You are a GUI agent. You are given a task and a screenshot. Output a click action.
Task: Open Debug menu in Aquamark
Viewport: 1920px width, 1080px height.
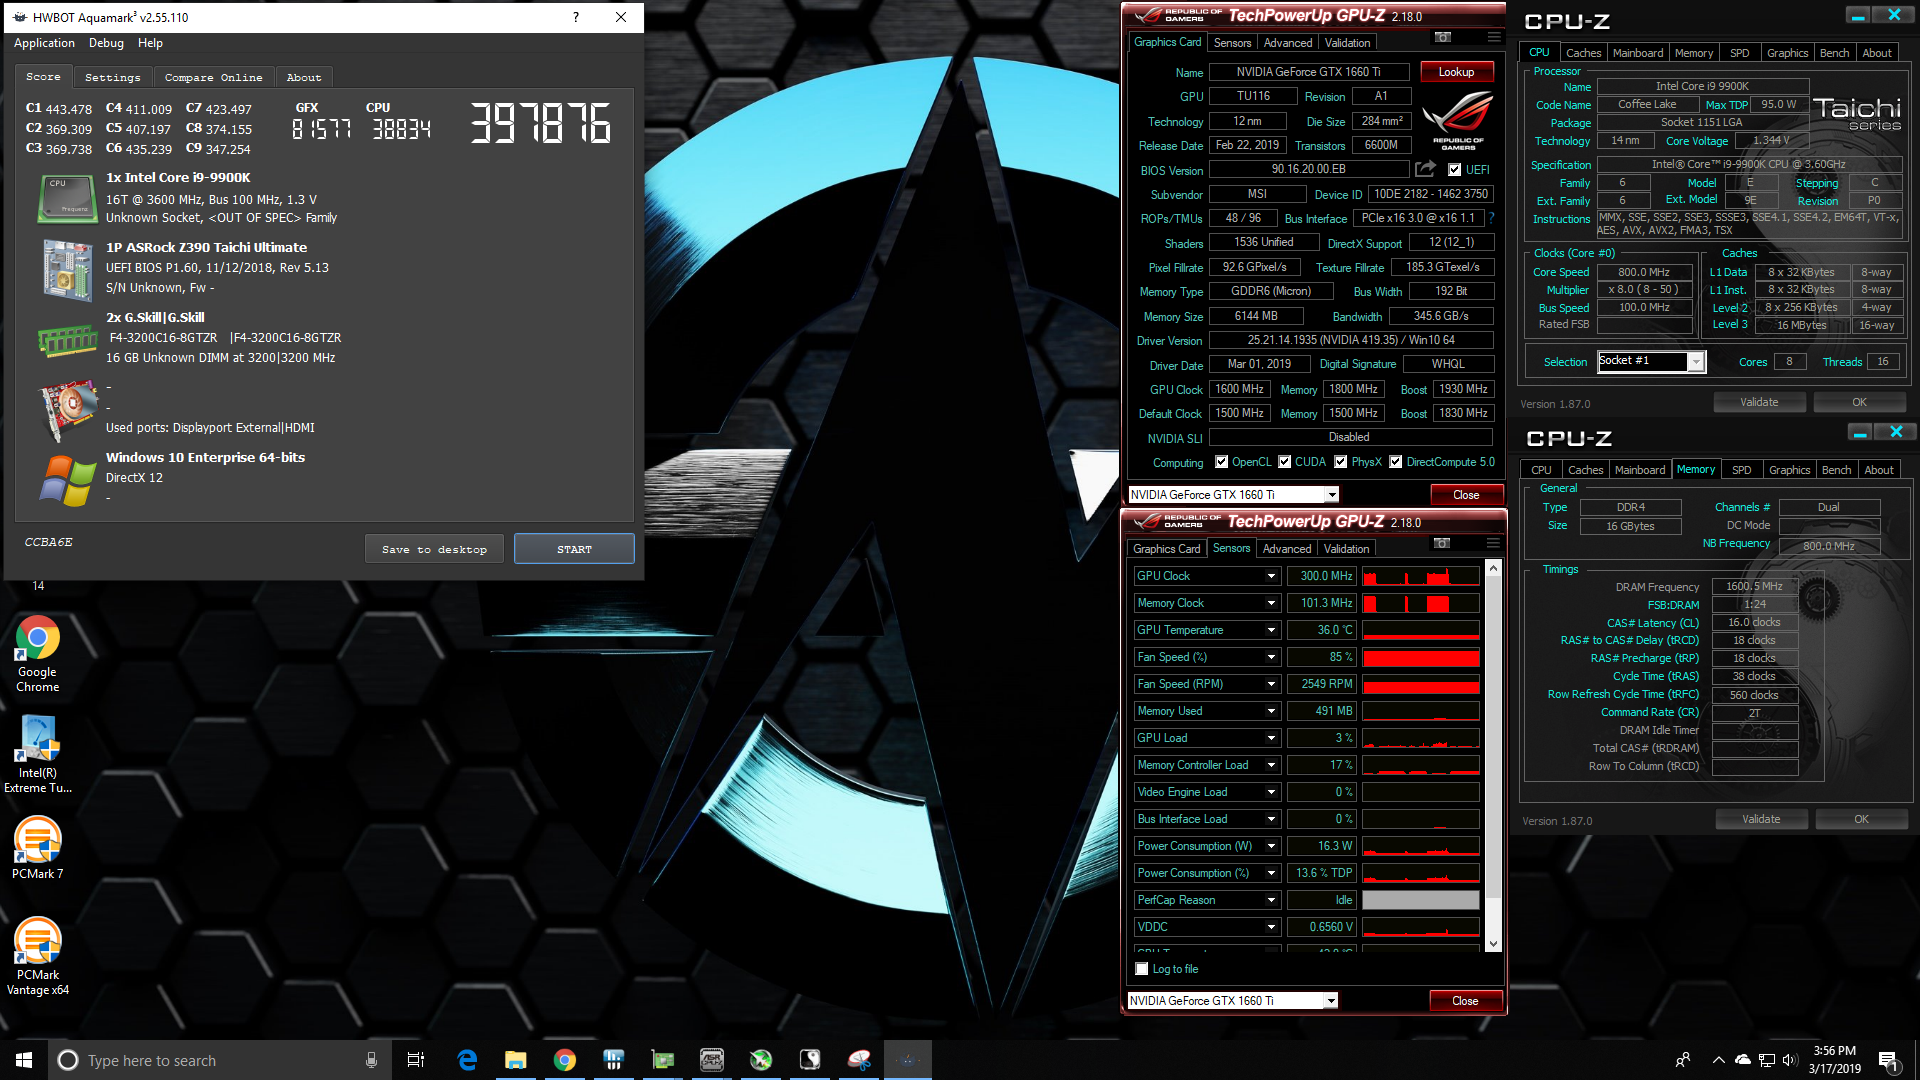click(106, 43)
